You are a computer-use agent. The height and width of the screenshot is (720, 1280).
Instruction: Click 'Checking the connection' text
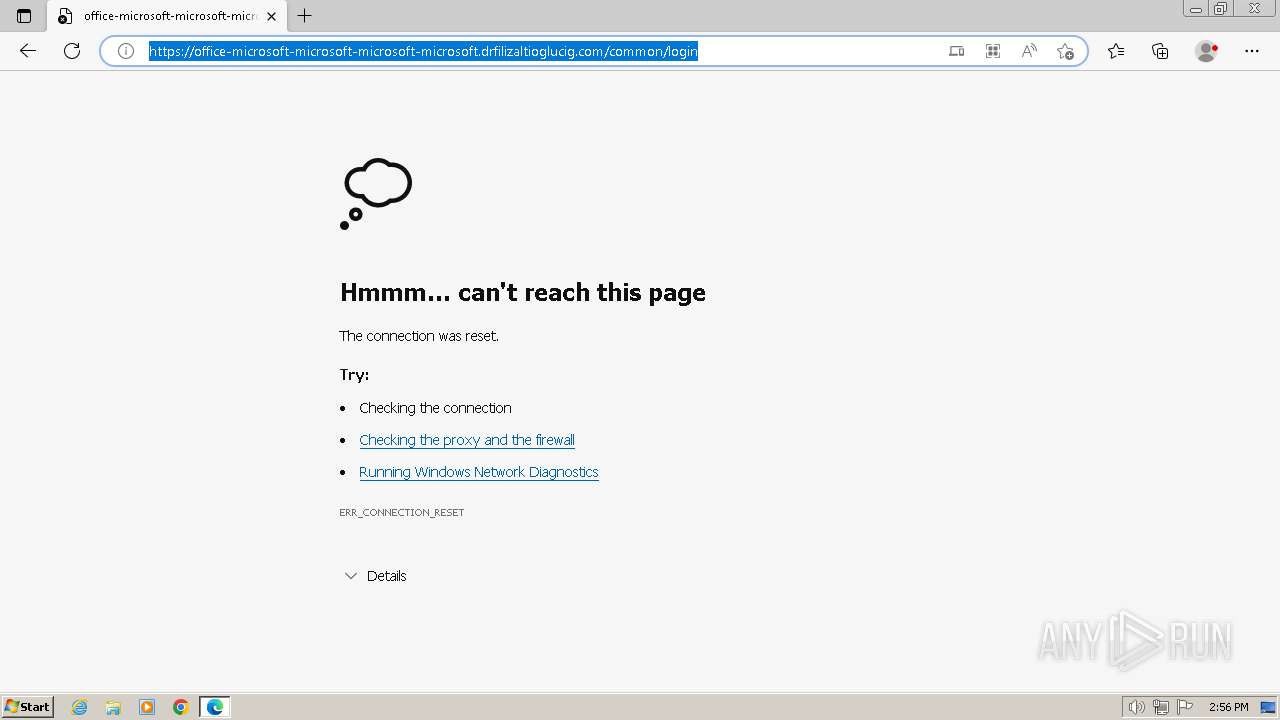coord(435,408)
